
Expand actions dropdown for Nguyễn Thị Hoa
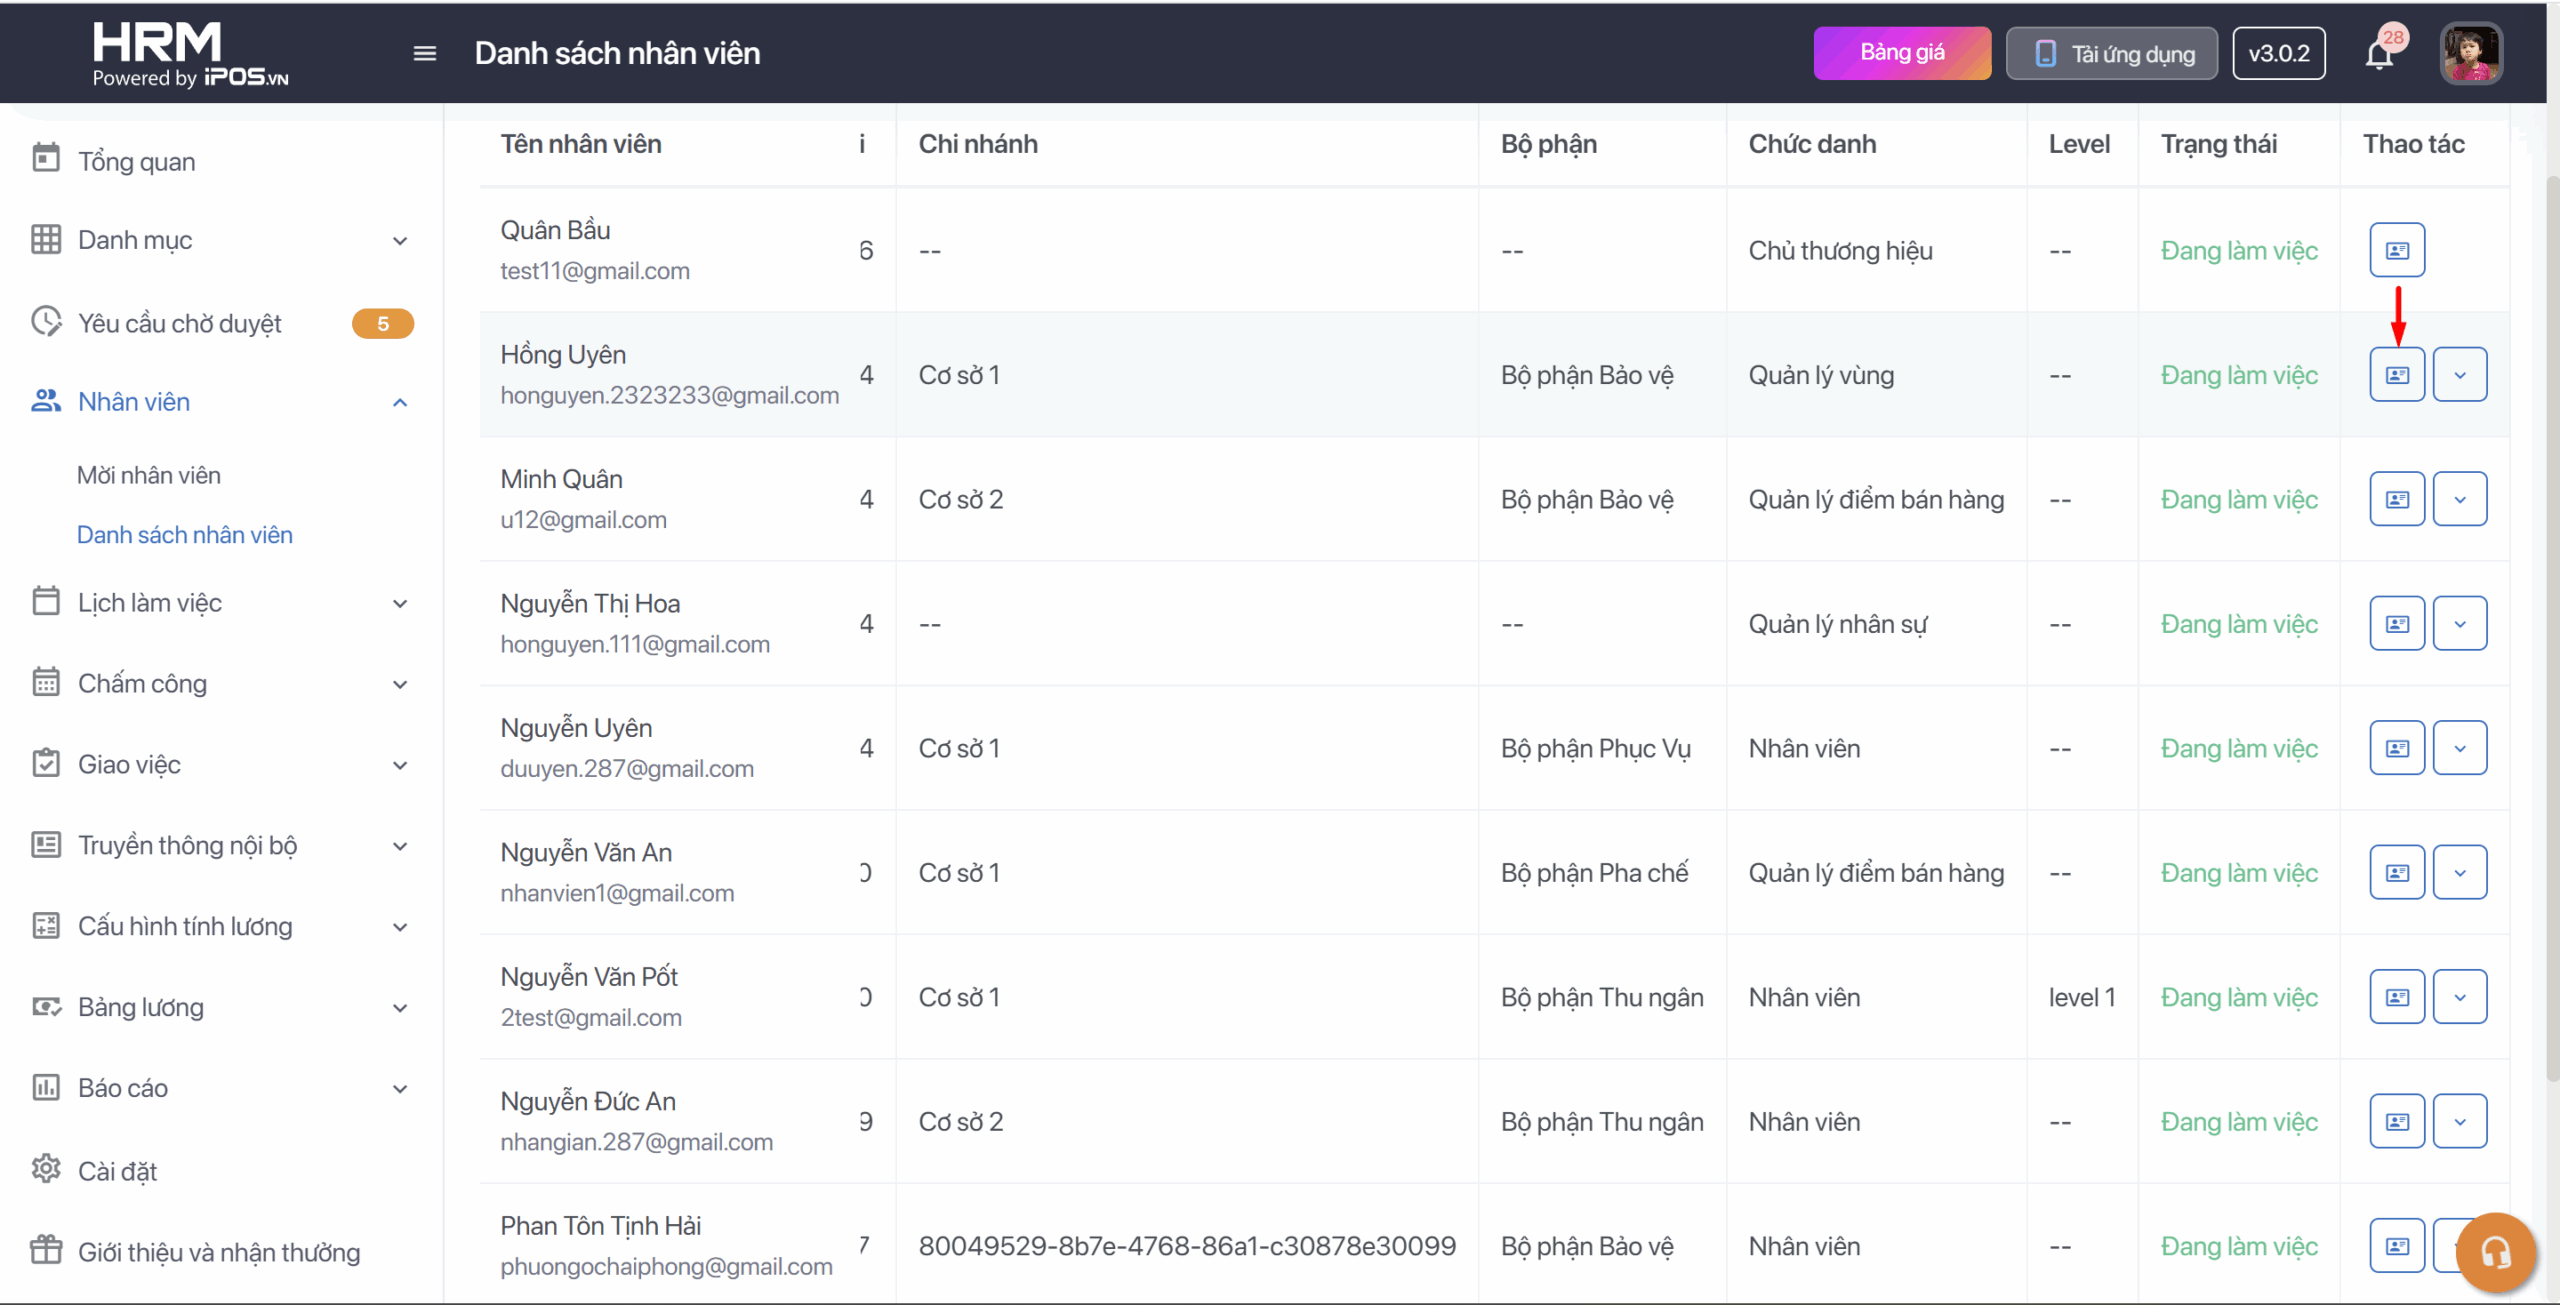tap(2459, 624)
